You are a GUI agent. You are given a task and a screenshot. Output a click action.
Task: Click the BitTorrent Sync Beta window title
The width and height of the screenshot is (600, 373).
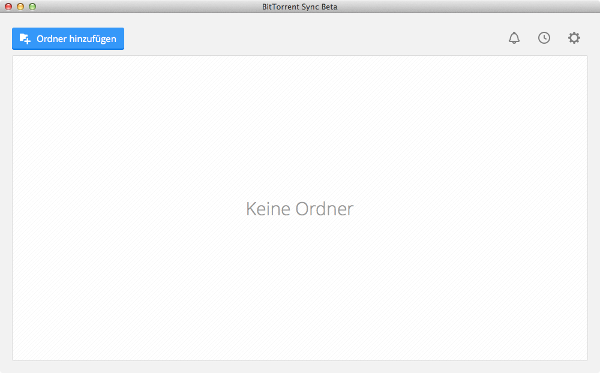tap(300, 7)
